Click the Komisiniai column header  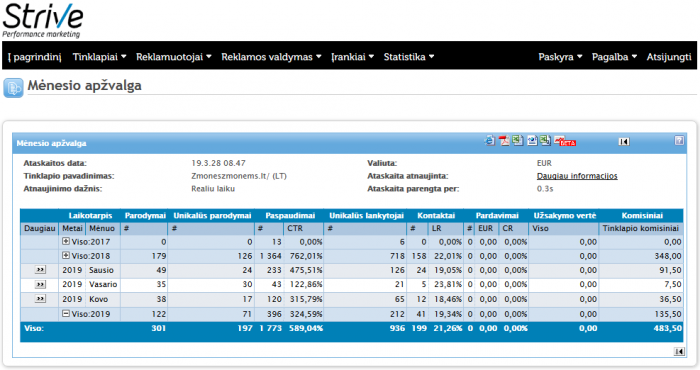(x=642, y=216)
